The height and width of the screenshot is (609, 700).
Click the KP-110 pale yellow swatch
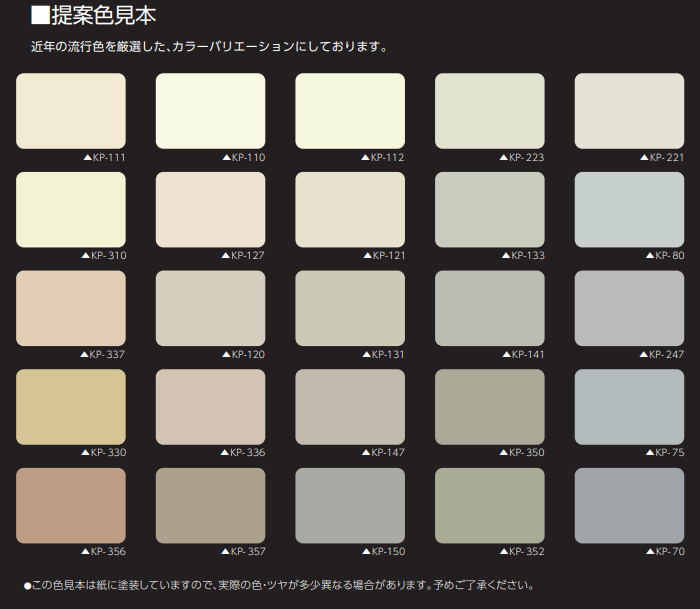(210, 111)
